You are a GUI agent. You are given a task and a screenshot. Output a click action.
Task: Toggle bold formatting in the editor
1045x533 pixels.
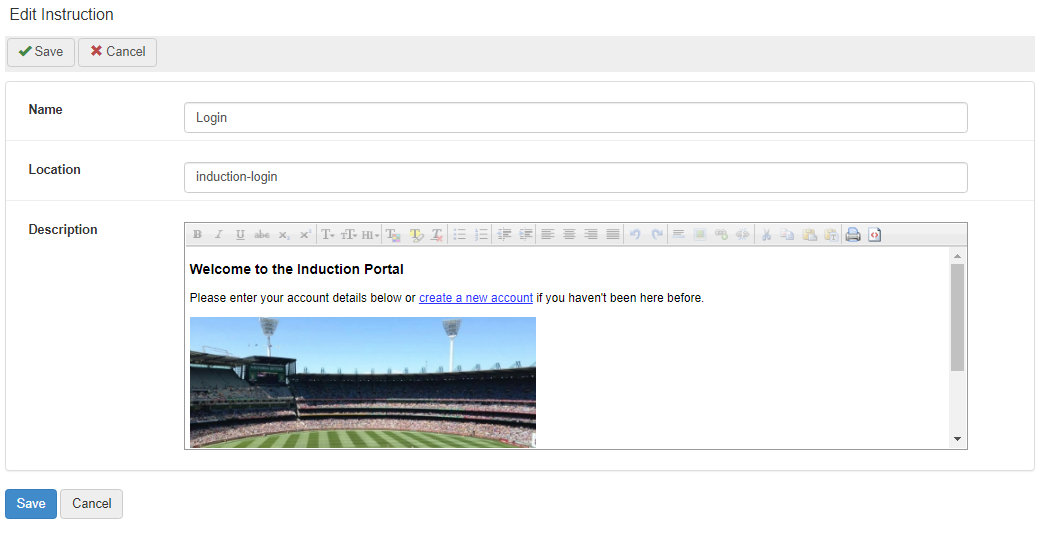197,235
